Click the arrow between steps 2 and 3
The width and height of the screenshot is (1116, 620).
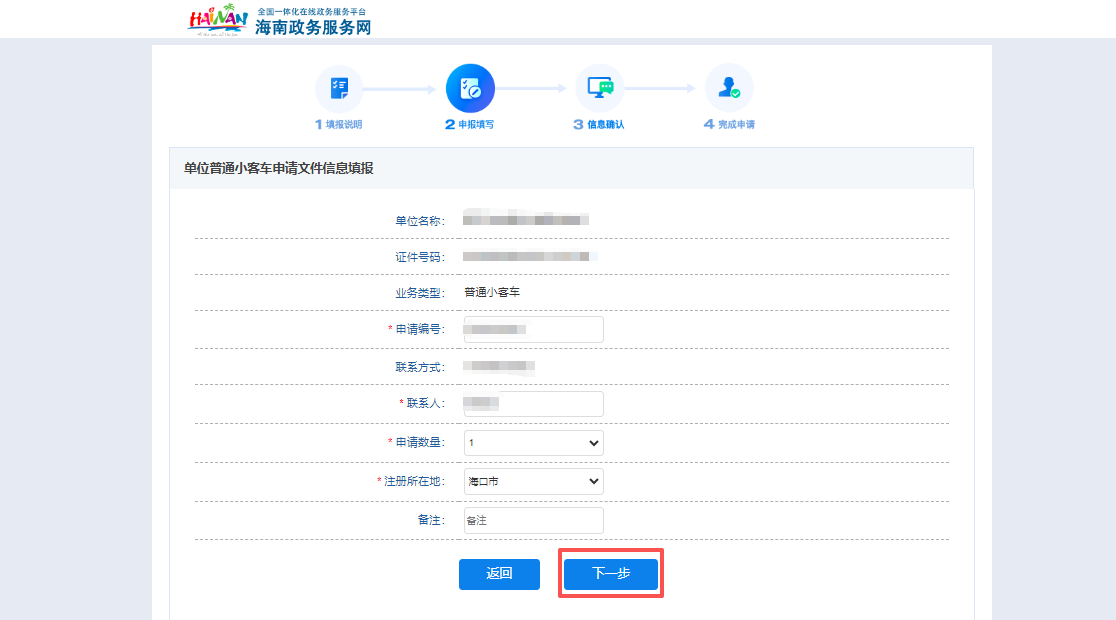point(534,88)
